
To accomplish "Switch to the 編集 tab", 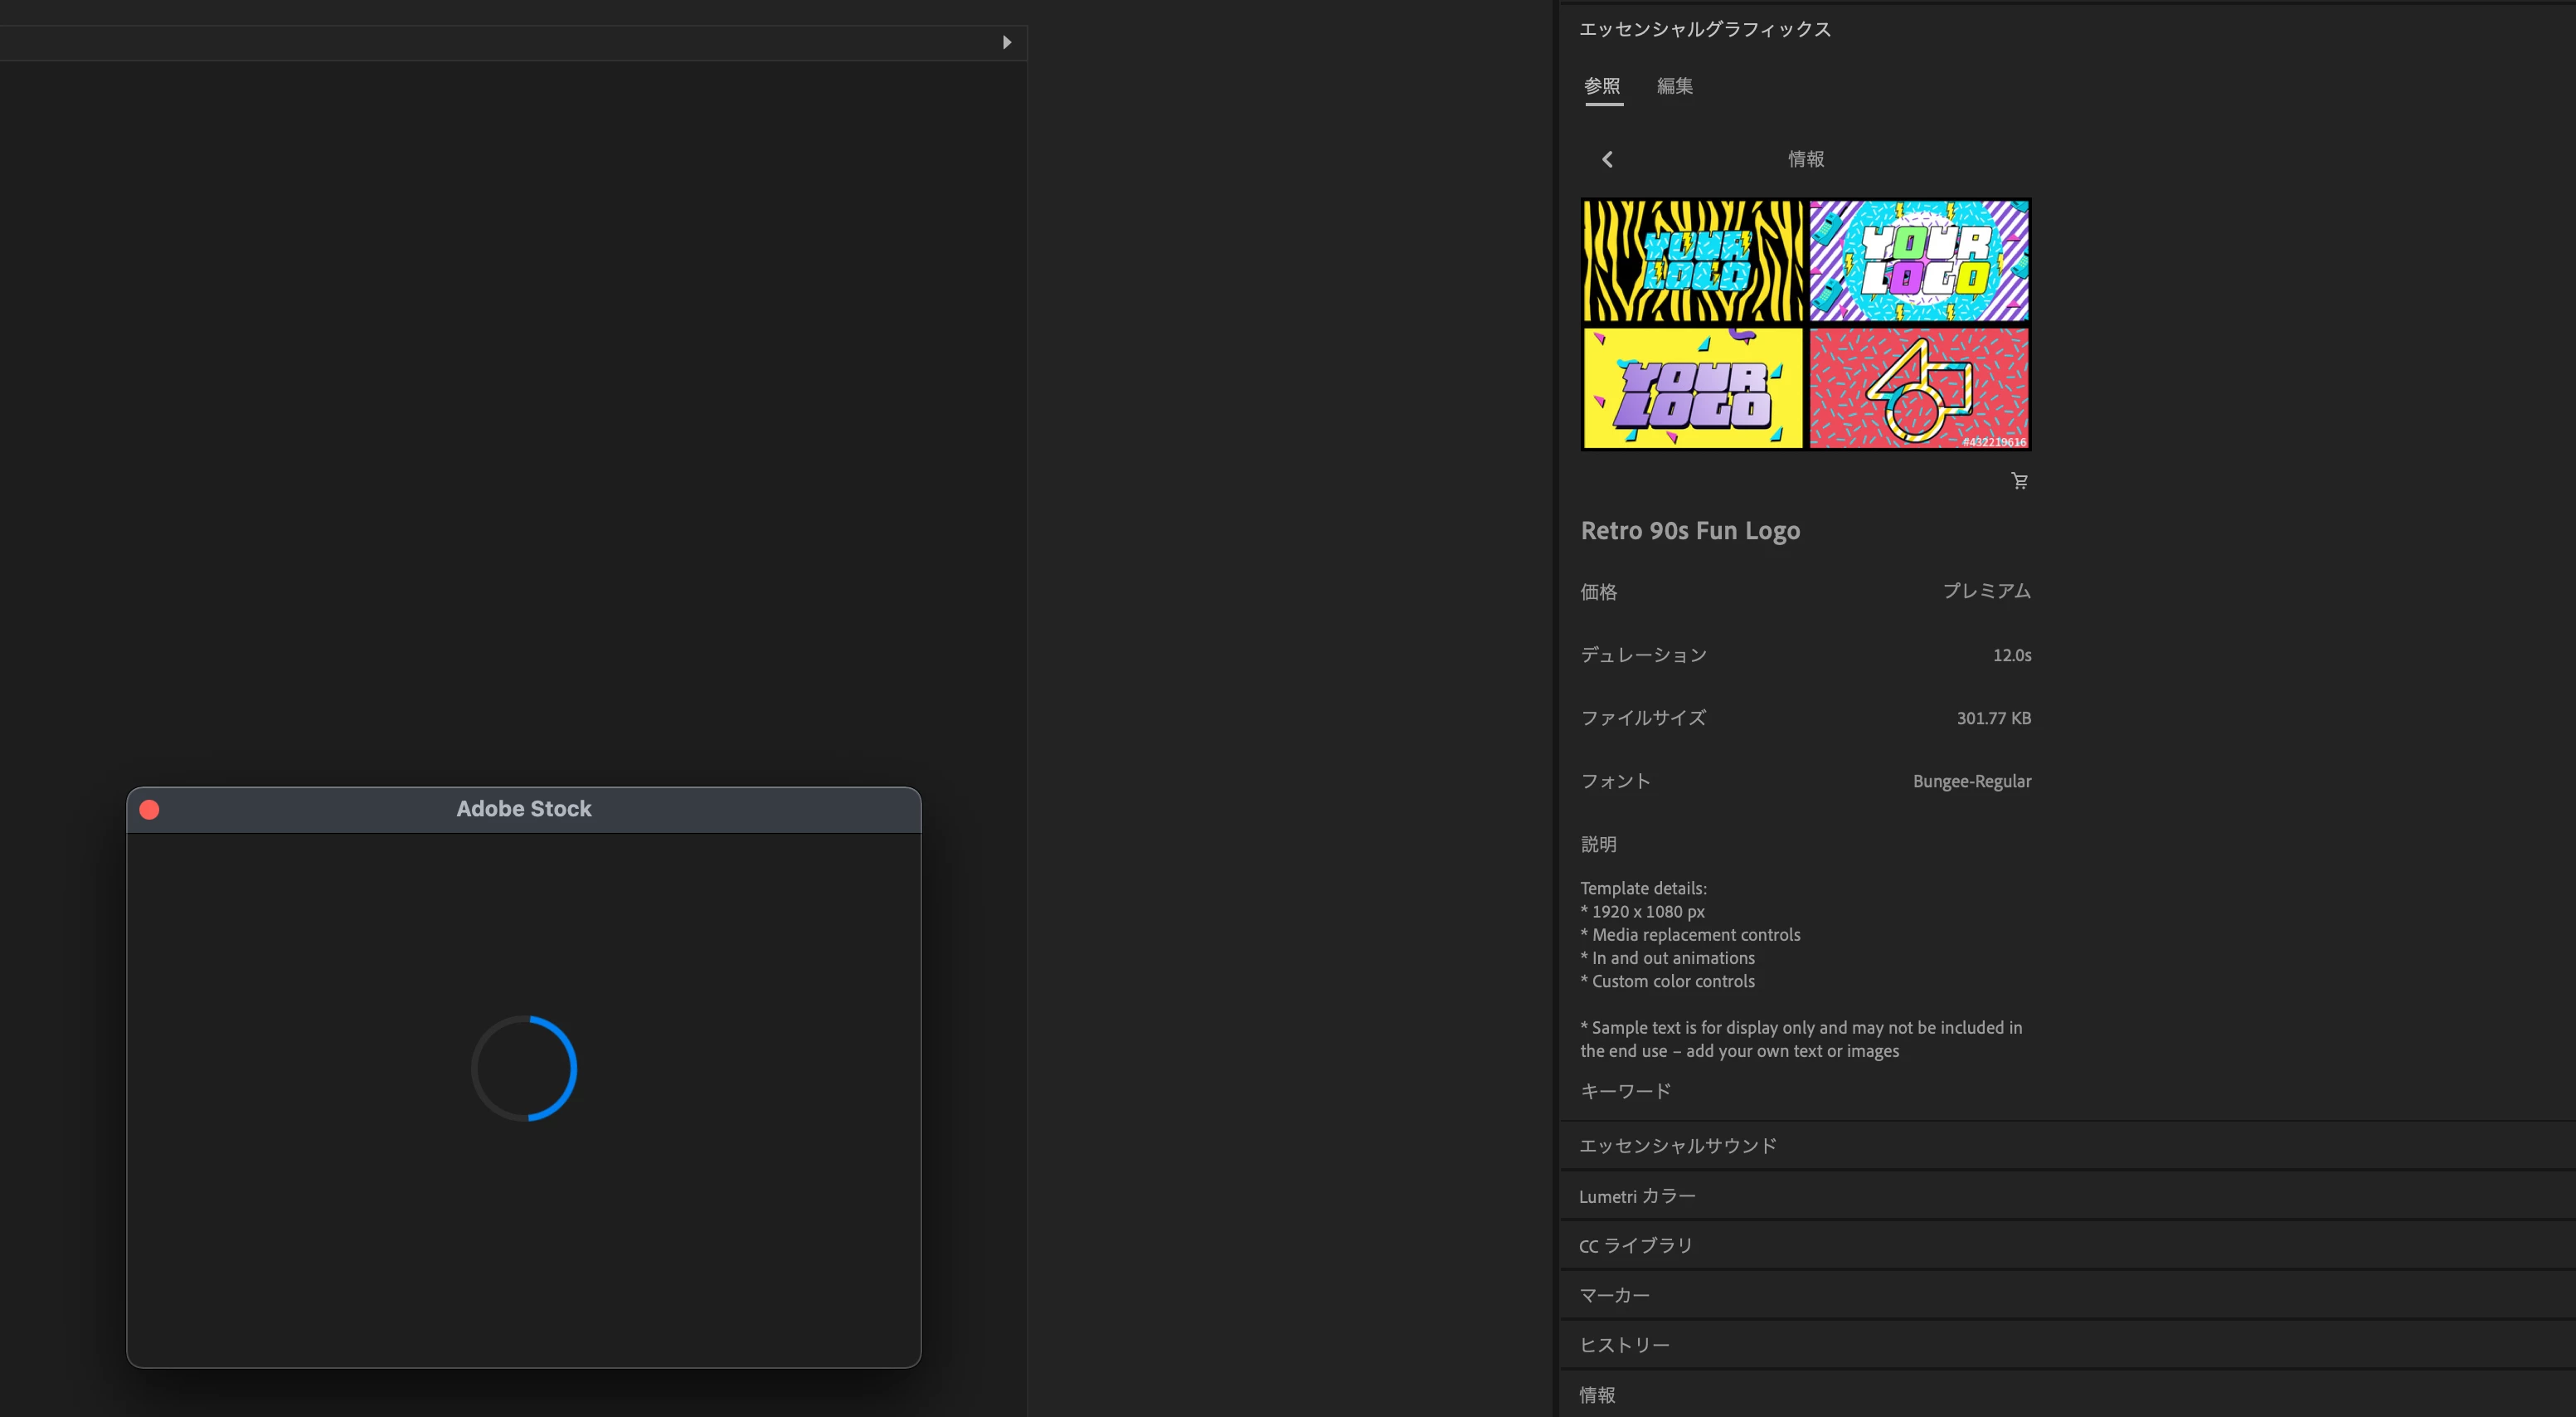I will pos(1674,86).
